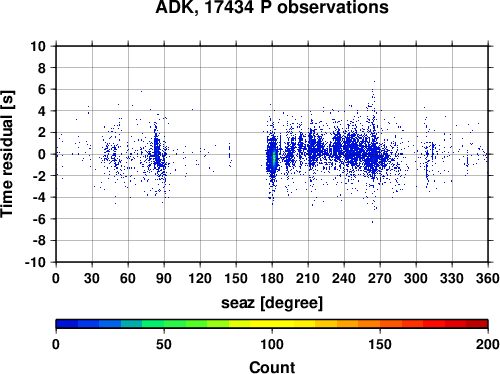Pick the yellow colorbar segment near 100

[272, 324]
